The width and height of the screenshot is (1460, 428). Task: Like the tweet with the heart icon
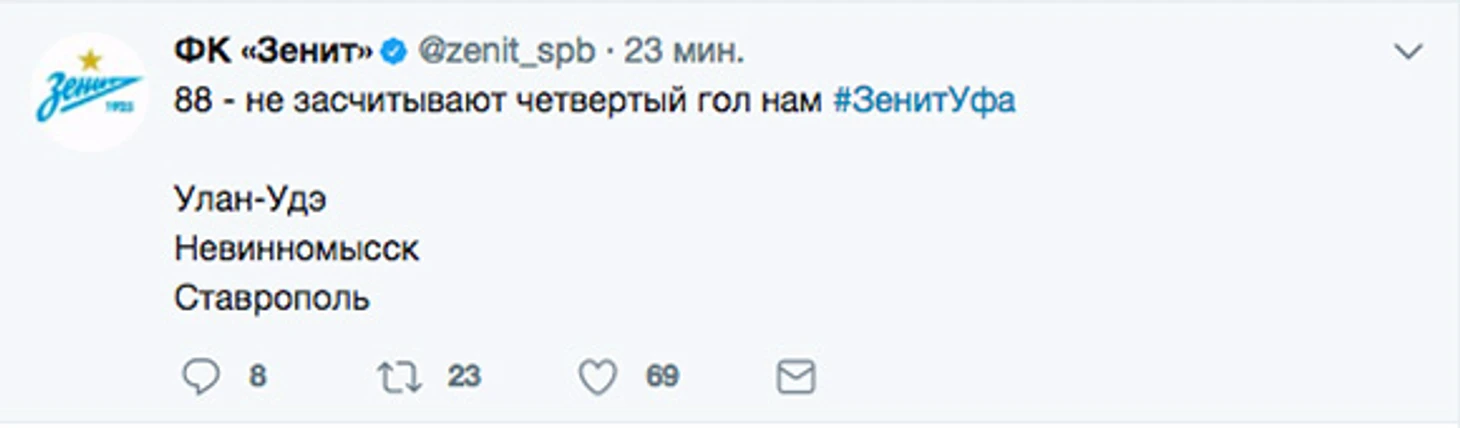click(599, 377)
